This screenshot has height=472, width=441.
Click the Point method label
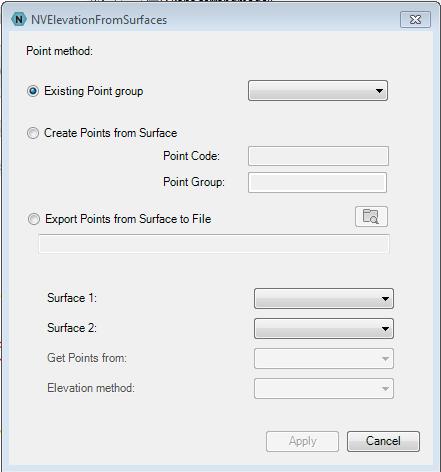[59, 51]
